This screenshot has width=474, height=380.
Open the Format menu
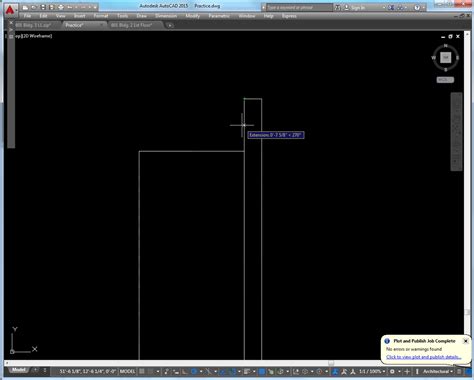[101, 16]
